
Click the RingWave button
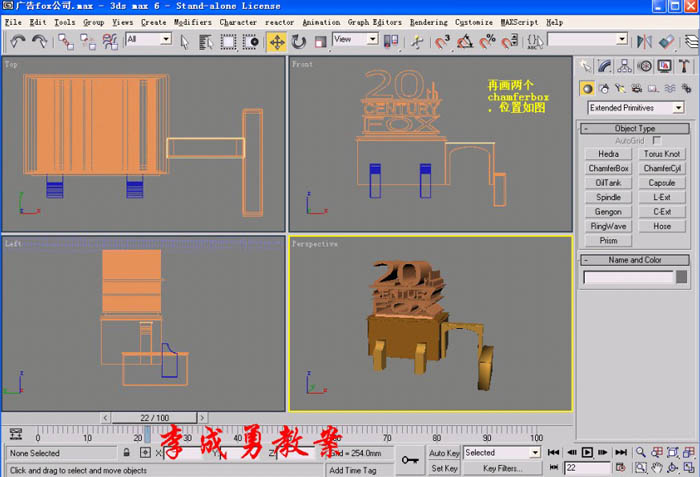point(608,226)
